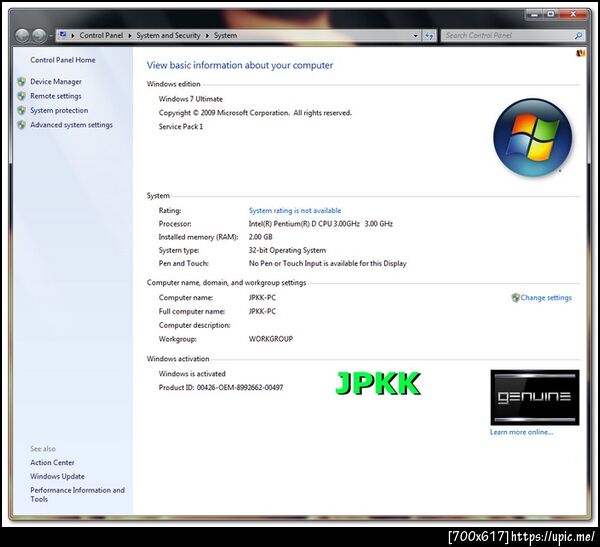600x547 pixels.
Task: Open Performance Information and Tools
Action: [x=77, y=495]
